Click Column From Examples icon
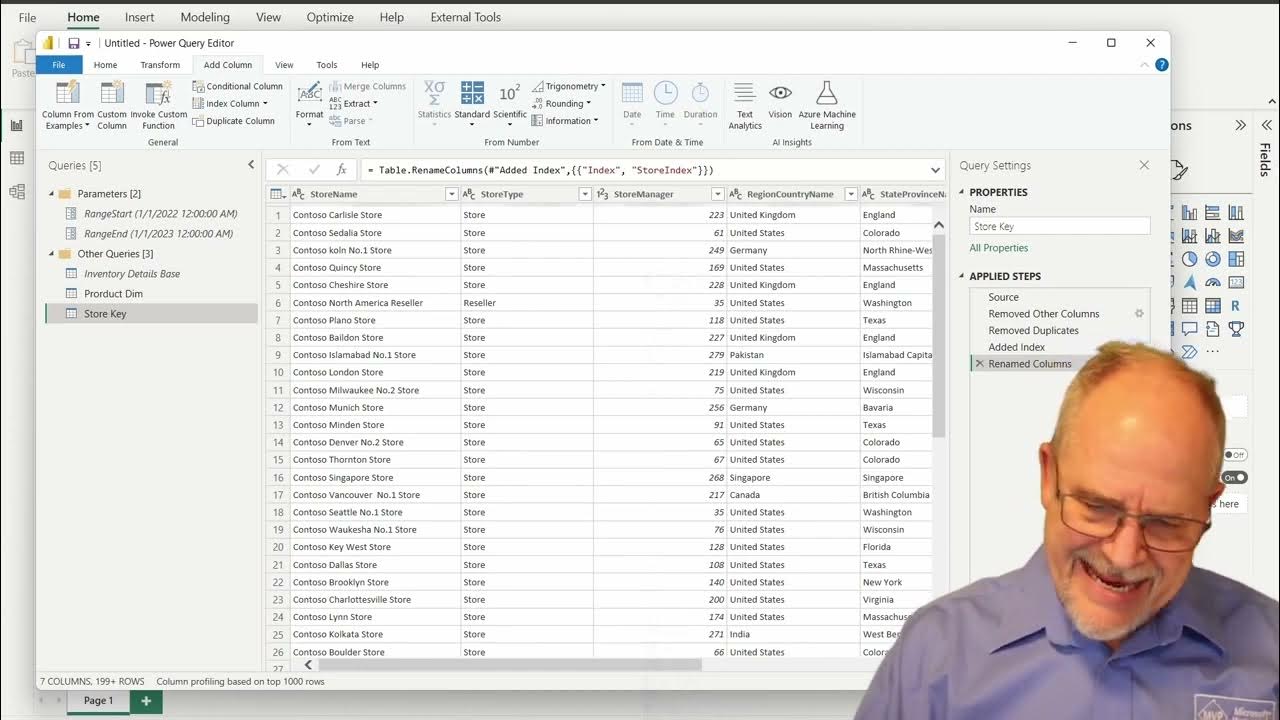The image size is (1280, 720). pos(68,93)
